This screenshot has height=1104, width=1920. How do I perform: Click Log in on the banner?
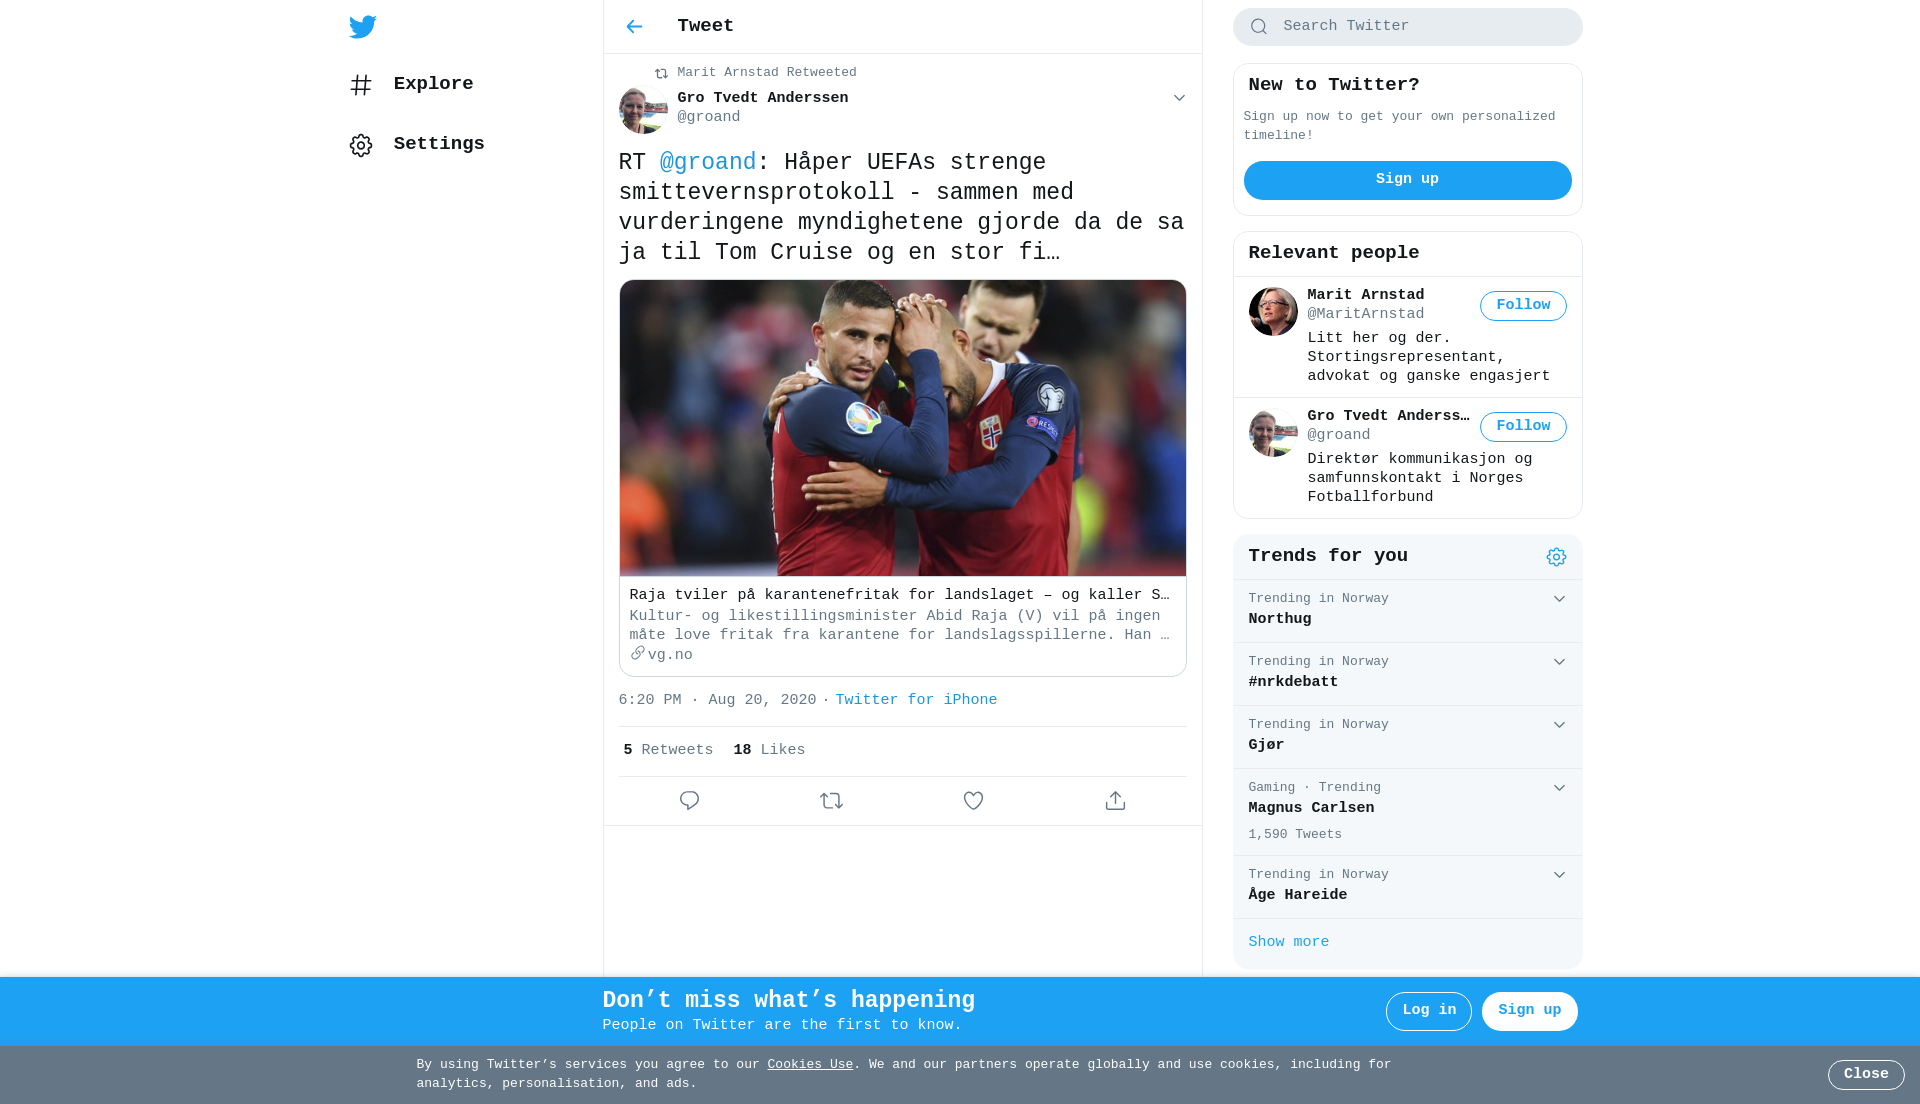[x=1428, y=1011]
